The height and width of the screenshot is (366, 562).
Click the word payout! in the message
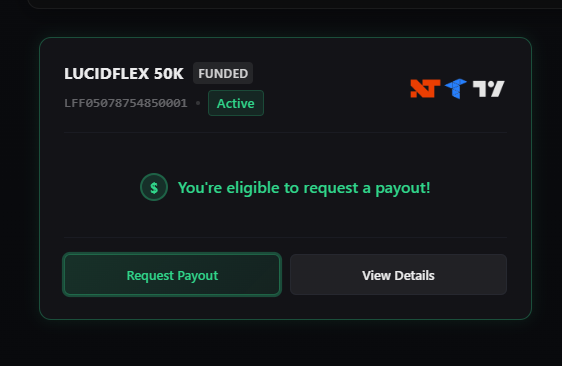[x=403, y=189]
